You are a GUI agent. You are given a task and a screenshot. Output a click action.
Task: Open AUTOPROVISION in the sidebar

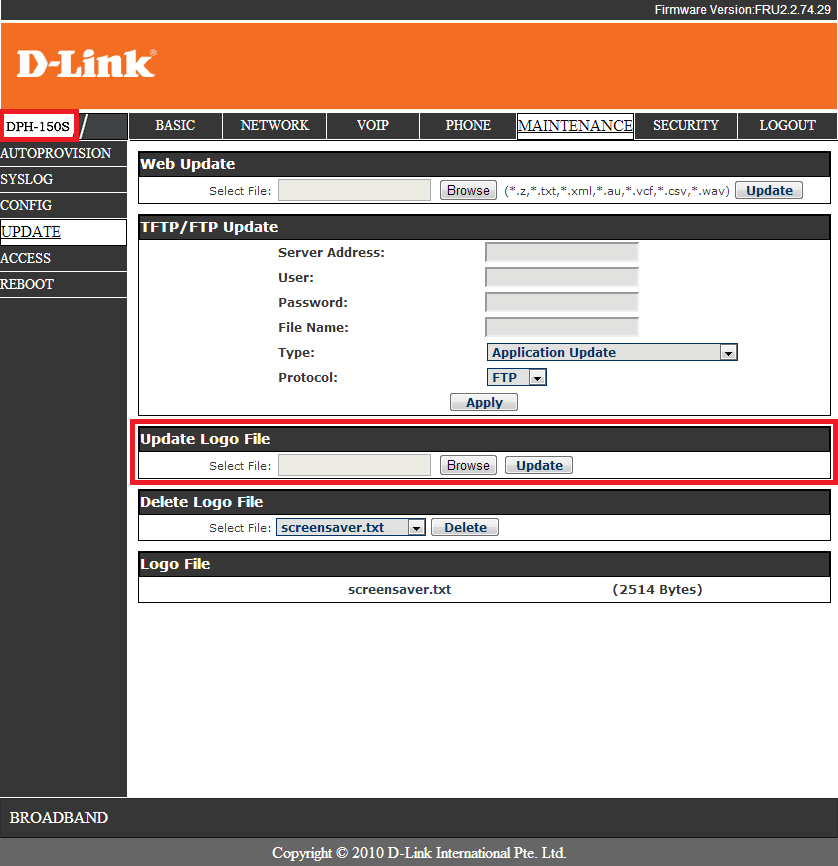point(56,154)
